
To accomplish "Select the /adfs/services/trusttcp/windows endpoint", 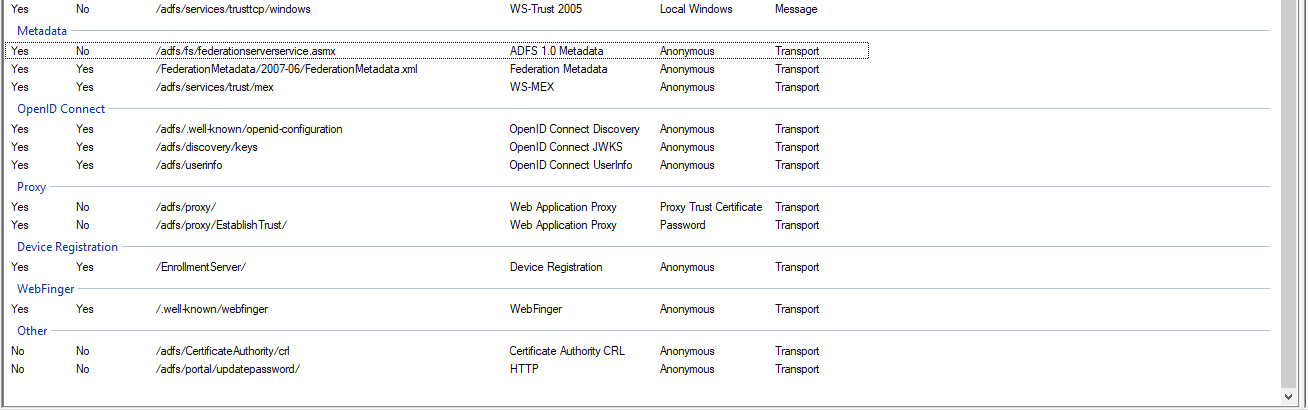I will click(231, 9).
